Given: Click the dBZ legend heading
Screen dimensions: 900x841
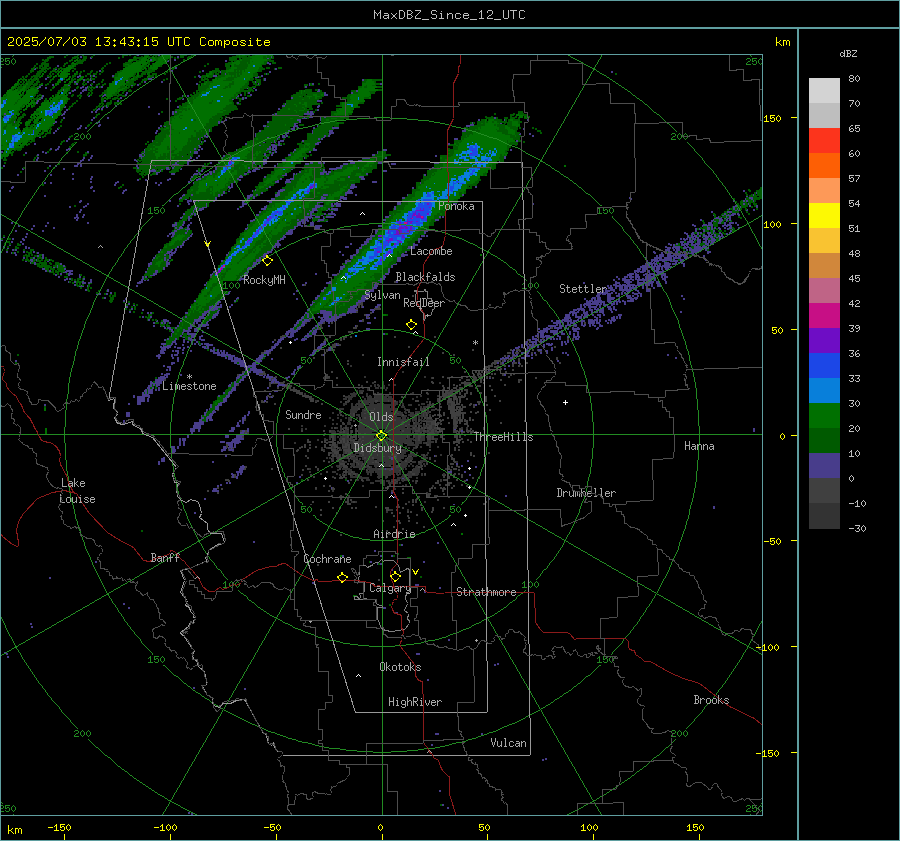Looking at the screenshot, I should tap(848, 54).
